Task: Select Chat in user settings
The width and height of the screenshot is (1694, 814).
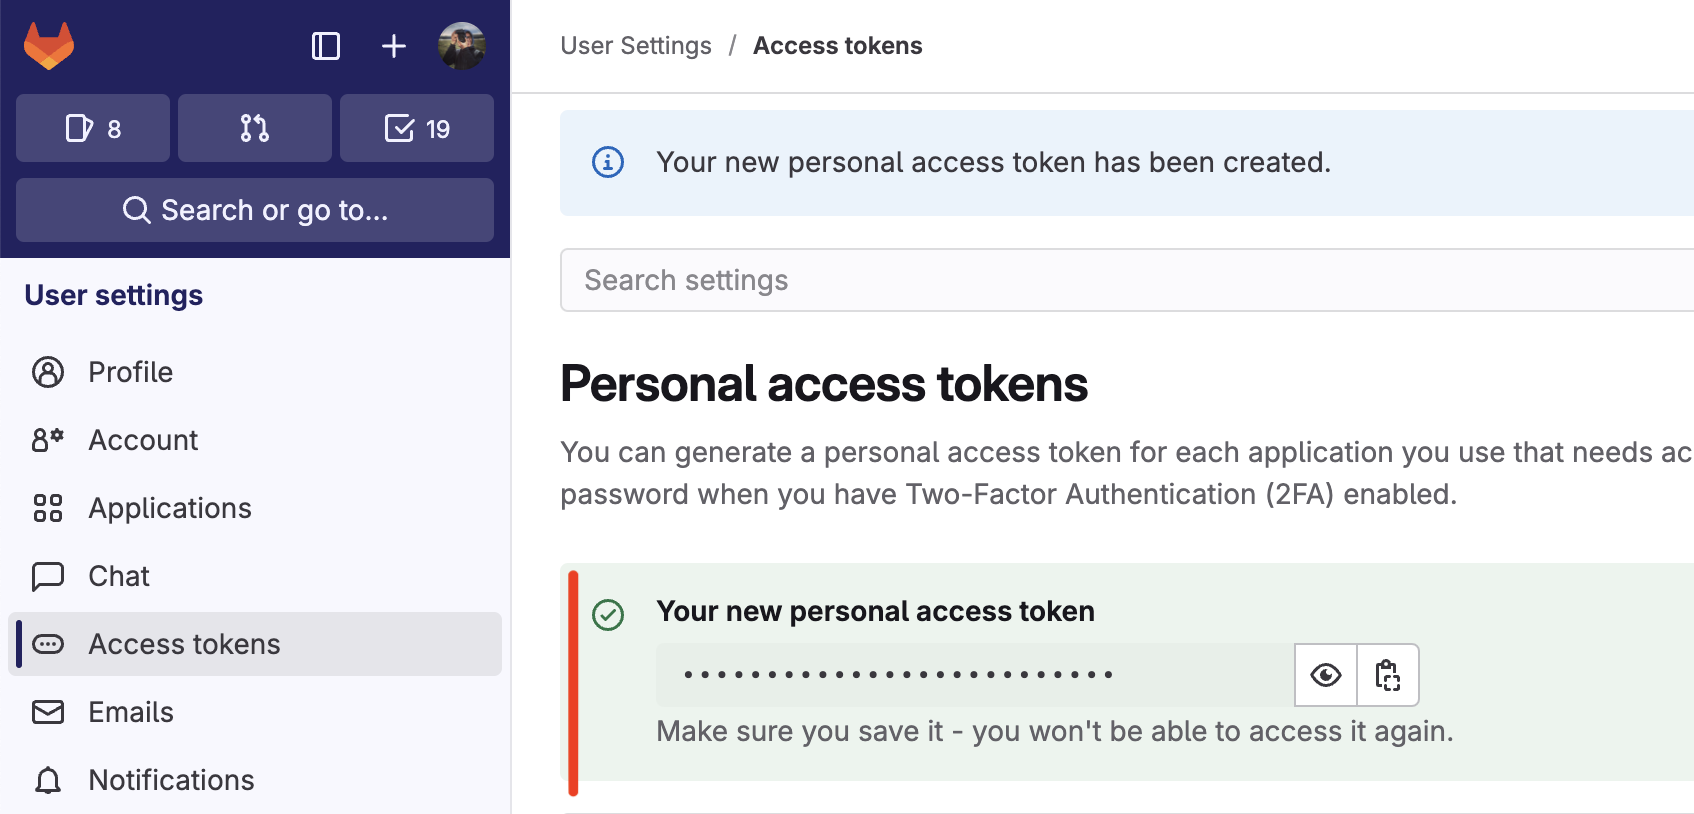Action: tap(119, 576)
